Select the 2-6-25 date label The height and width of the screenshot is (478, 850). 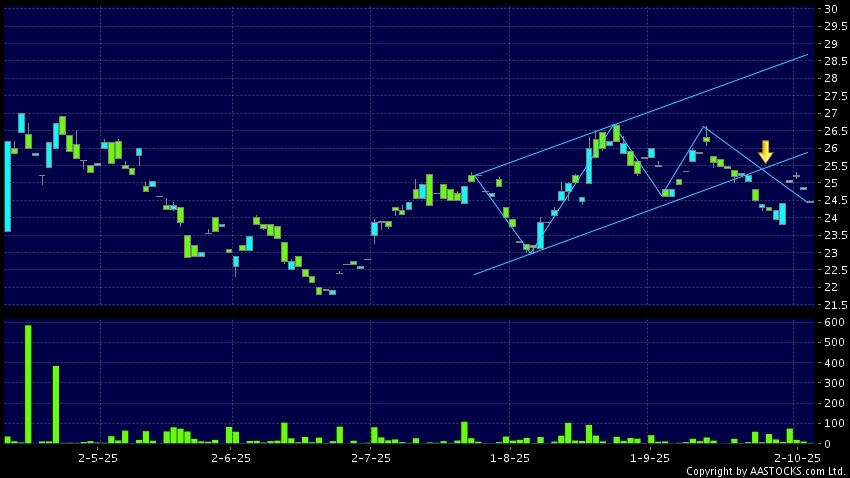pyautogui.click(x=231, y=457)
